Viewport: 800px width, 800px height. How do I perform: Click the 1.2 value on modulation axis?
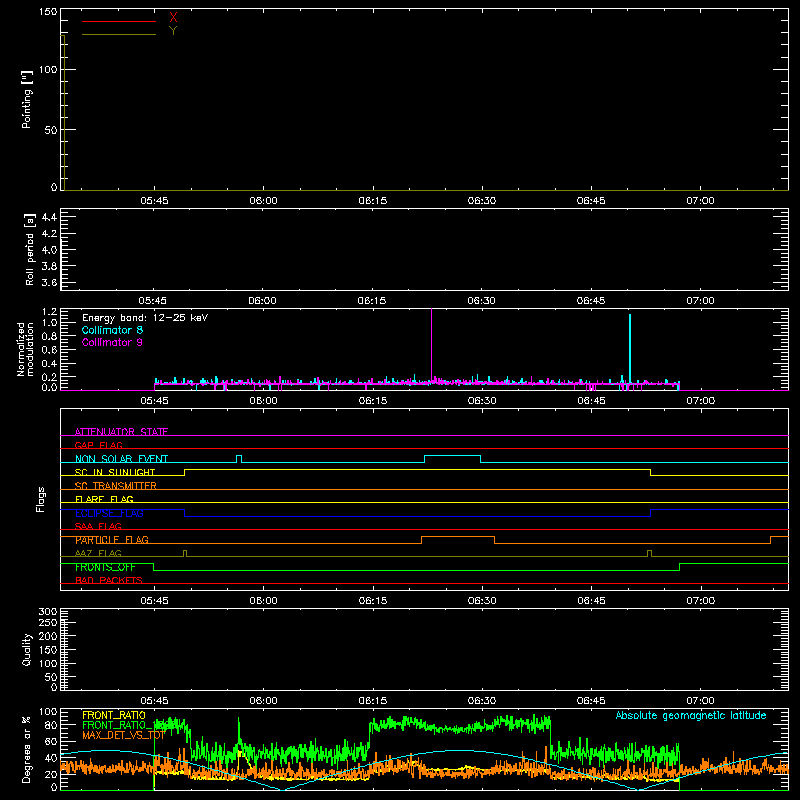(x=49, y=312)
